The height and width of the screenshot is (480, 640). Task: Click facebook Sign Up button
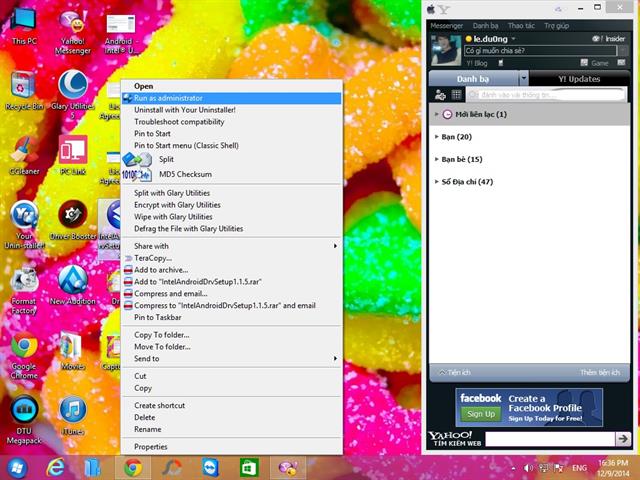tap(481, 414)
